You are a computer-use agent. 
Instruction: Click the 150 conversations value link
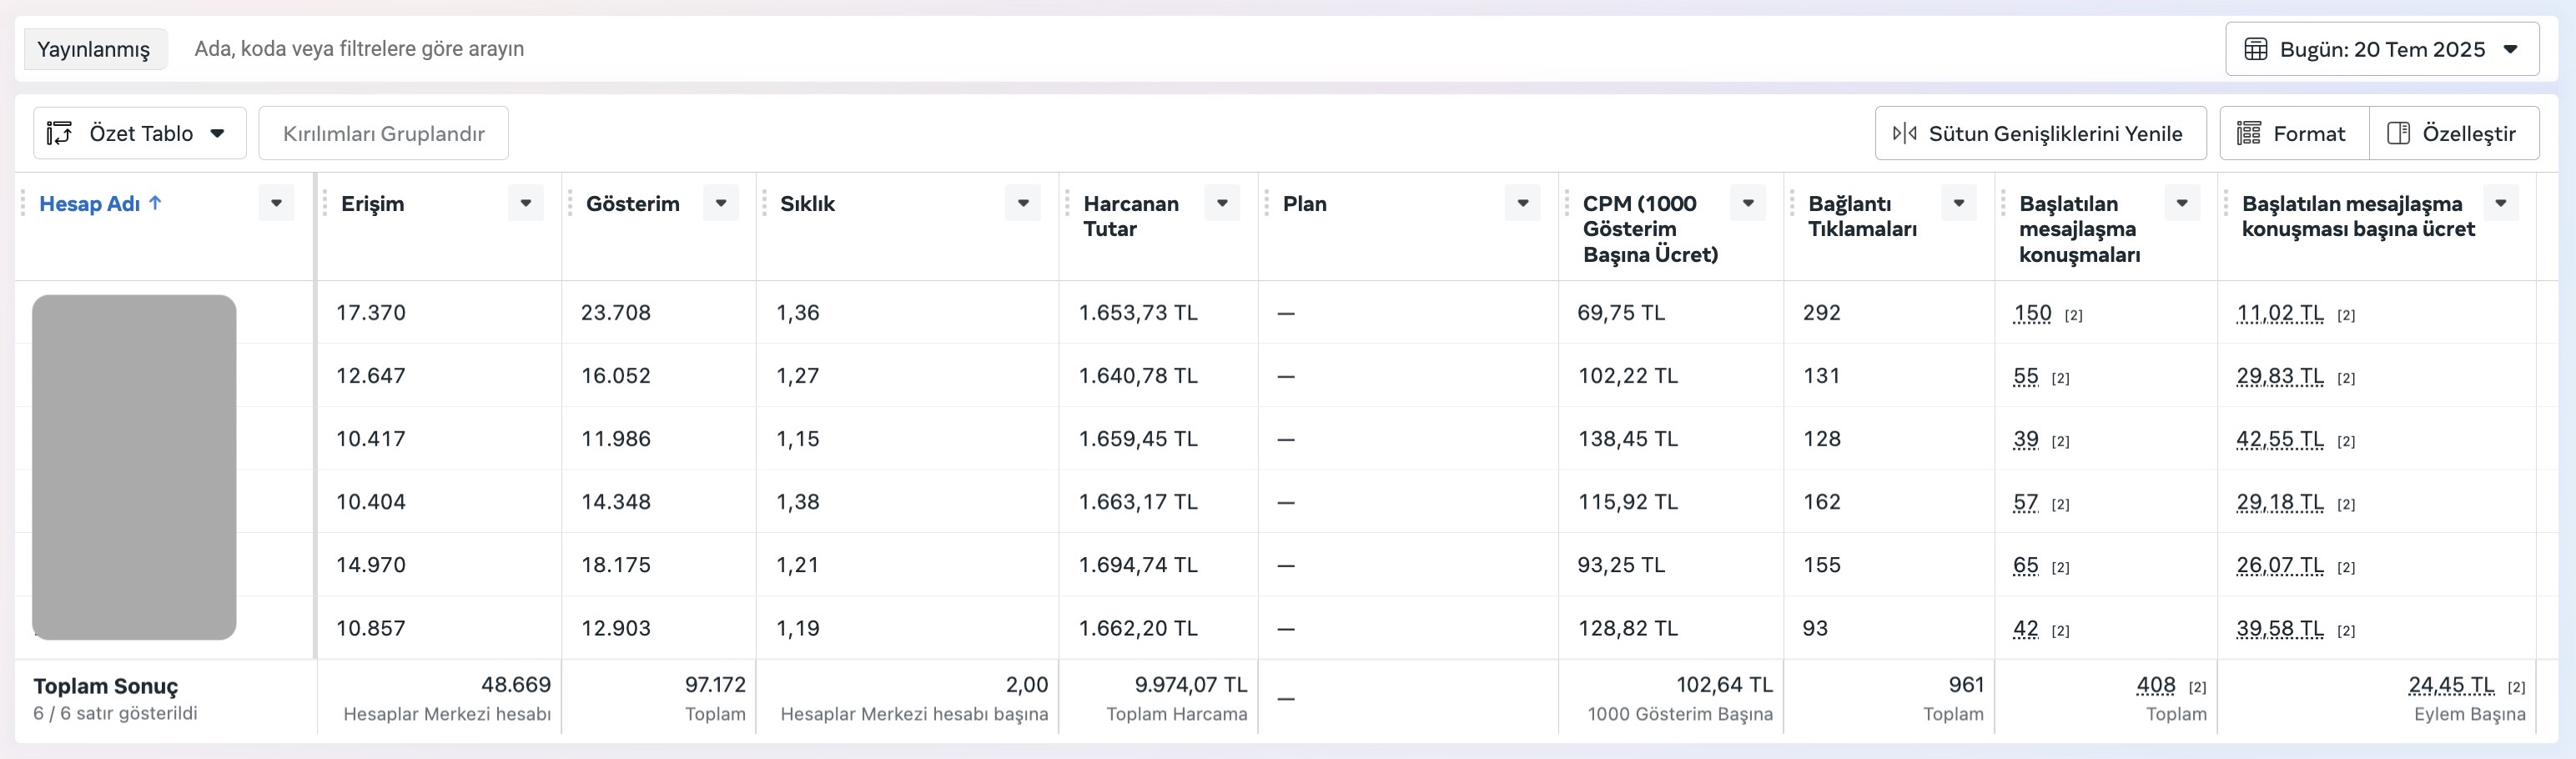(x=2032, y=313)
